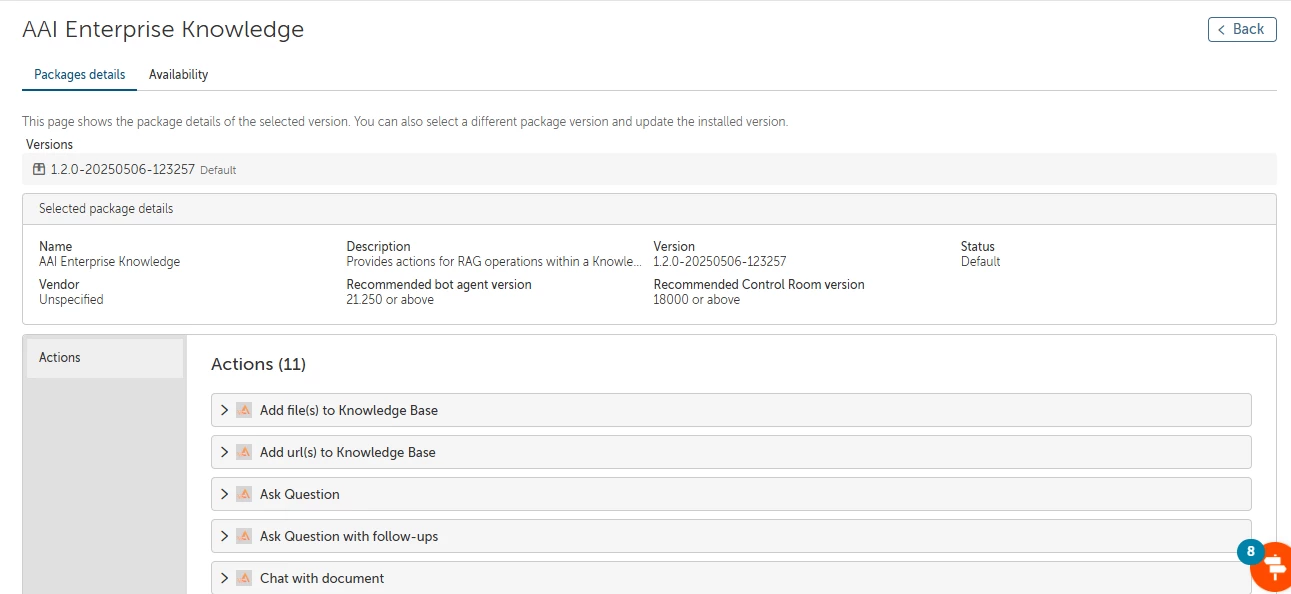Open the Actions side tab
This screenshot has width=1291, height=594.
click(x=105, y=358)
